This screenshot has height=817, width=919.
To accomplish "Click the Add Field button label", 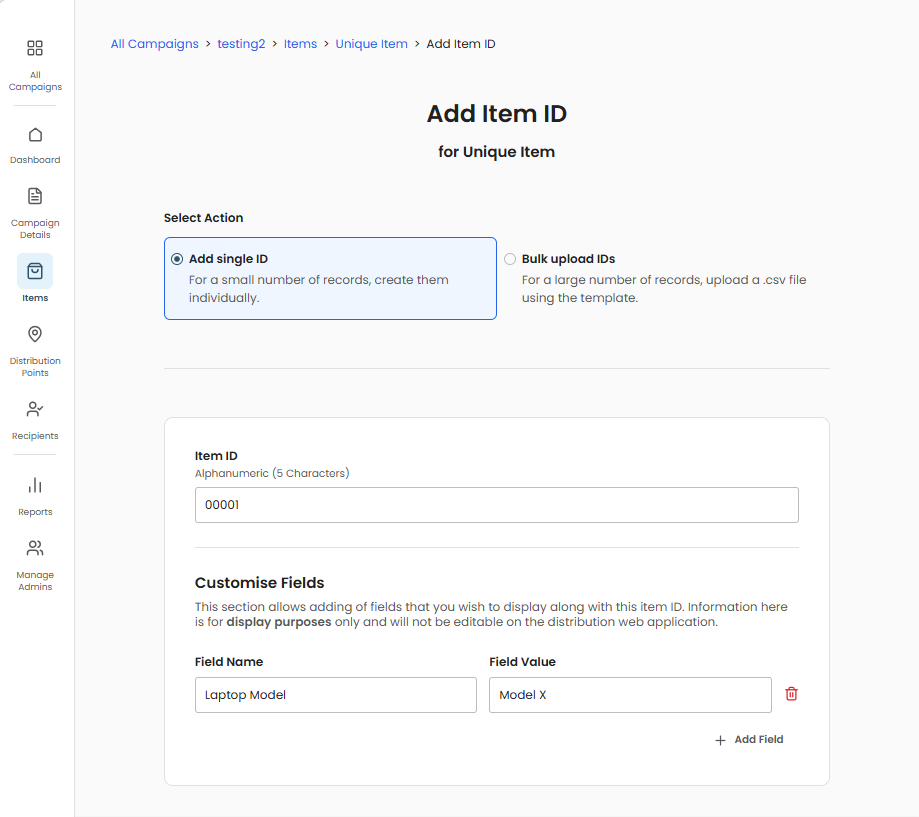I will point(759,740).
